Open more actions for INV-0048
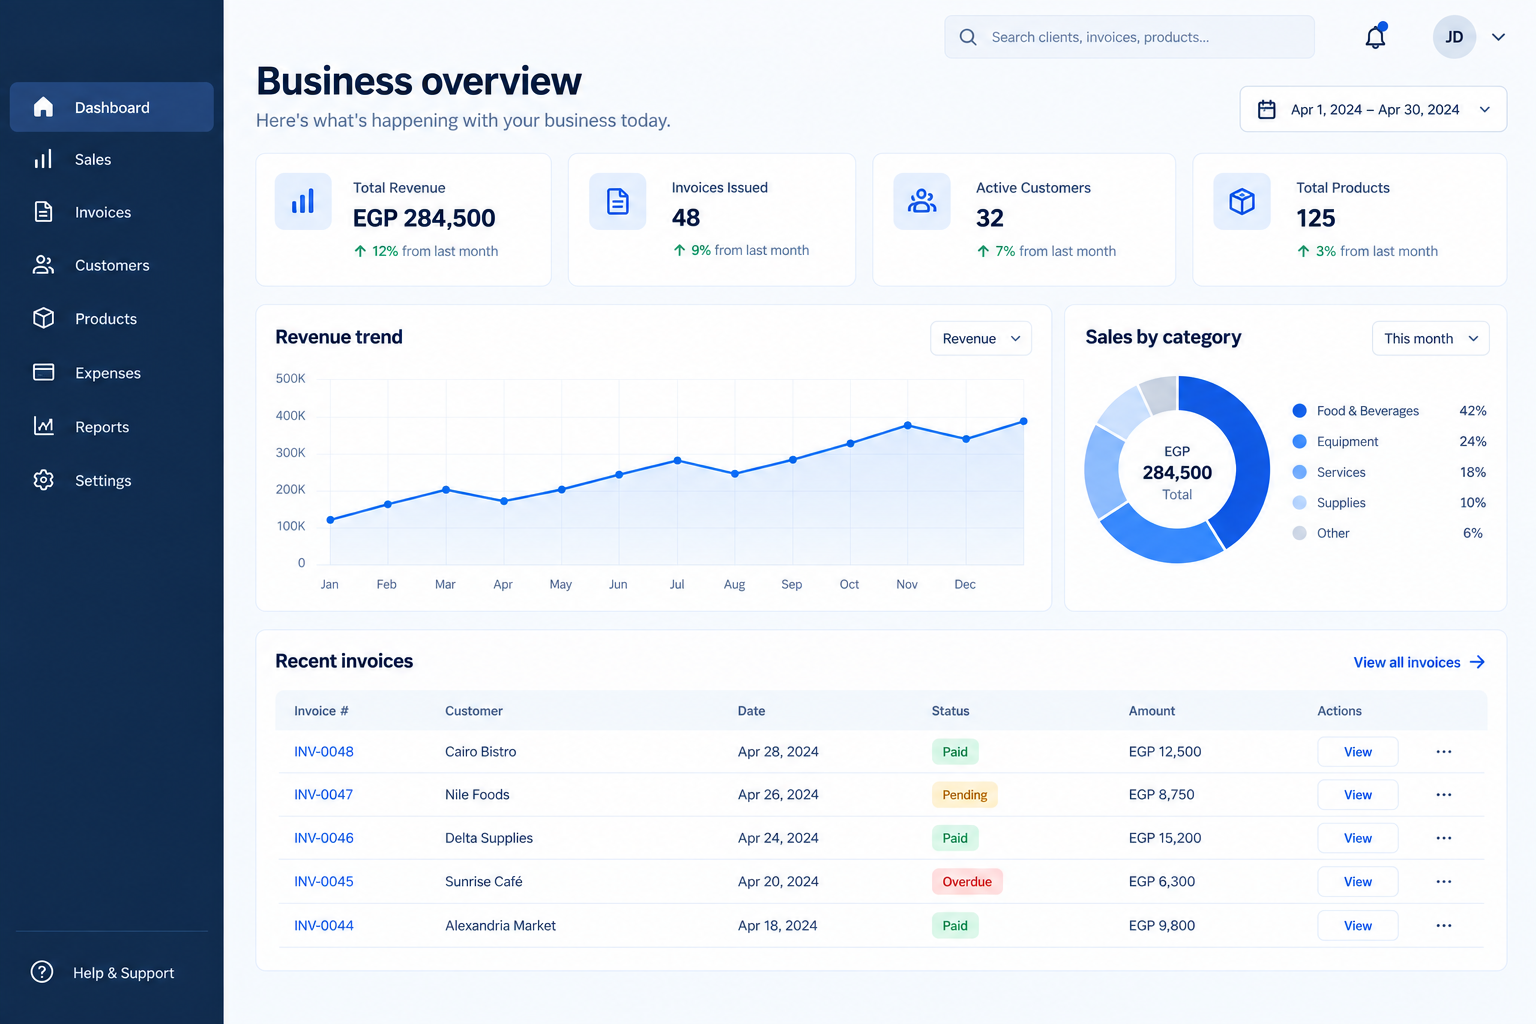This screenshot has width=1536, height=1024. [1444, 752]
